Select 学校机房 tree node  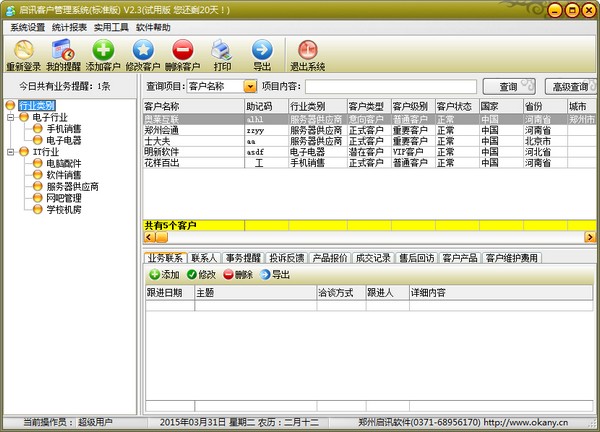click(64, 210)
